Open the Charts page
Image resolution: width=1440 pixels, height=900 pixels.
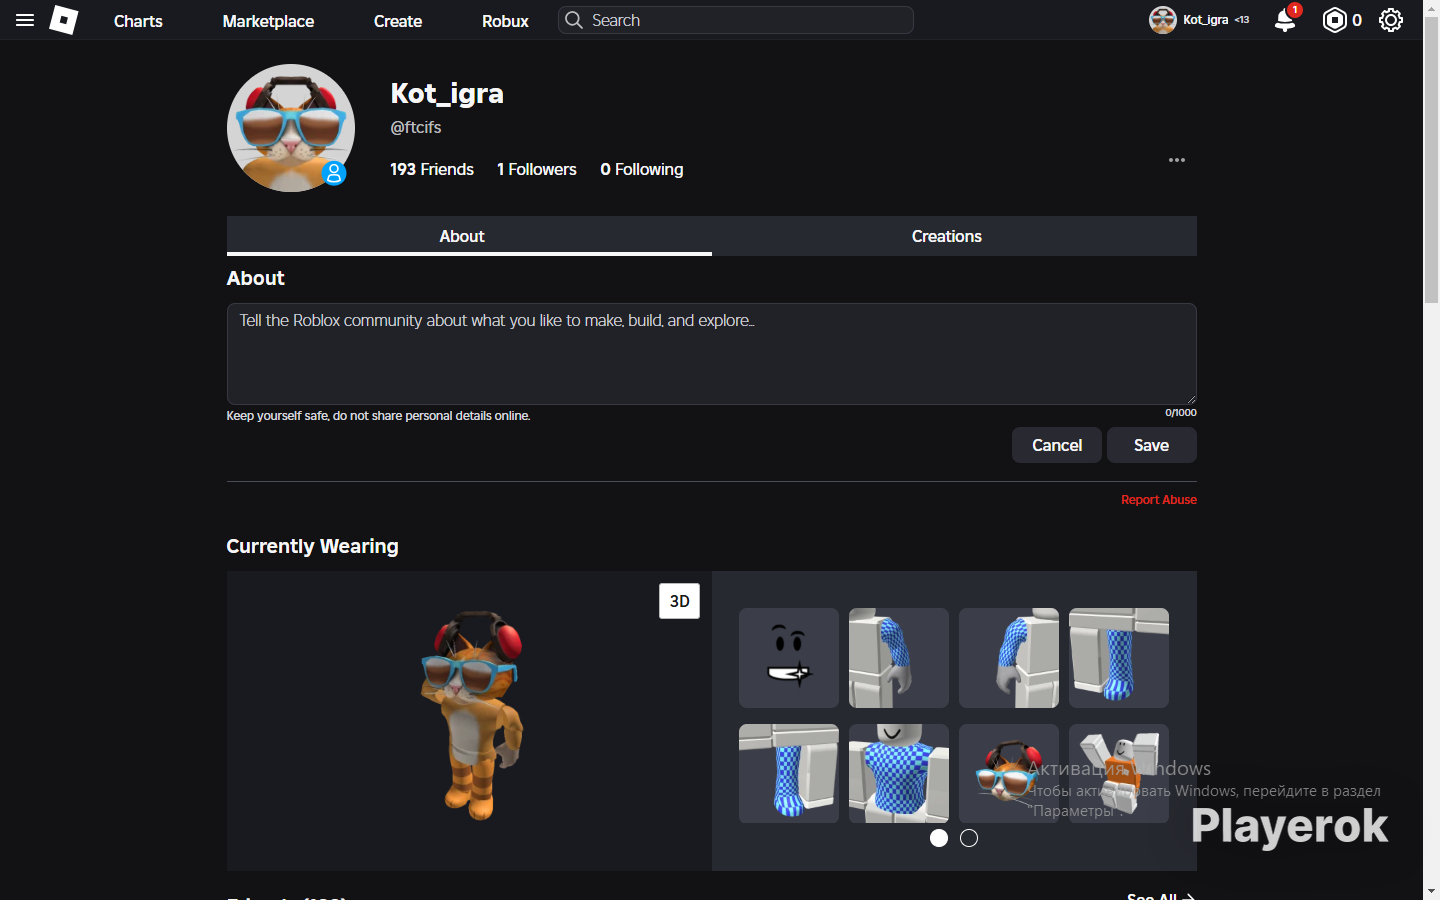tap(138, 21)
